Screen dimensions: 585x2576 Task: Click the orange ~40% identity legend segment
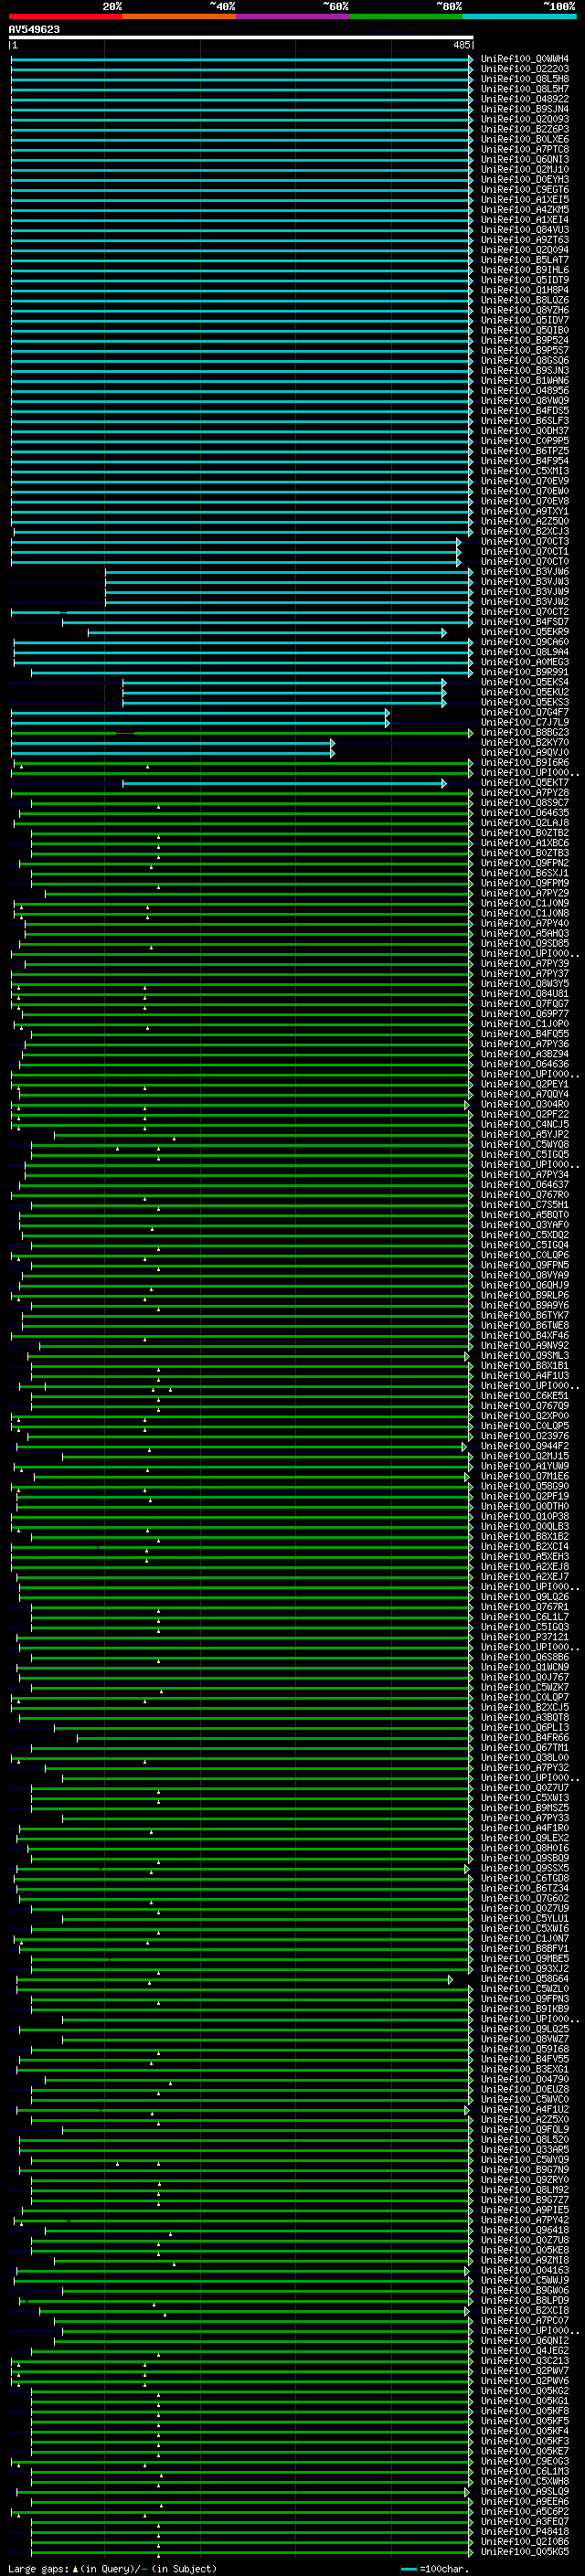[179, 16]
